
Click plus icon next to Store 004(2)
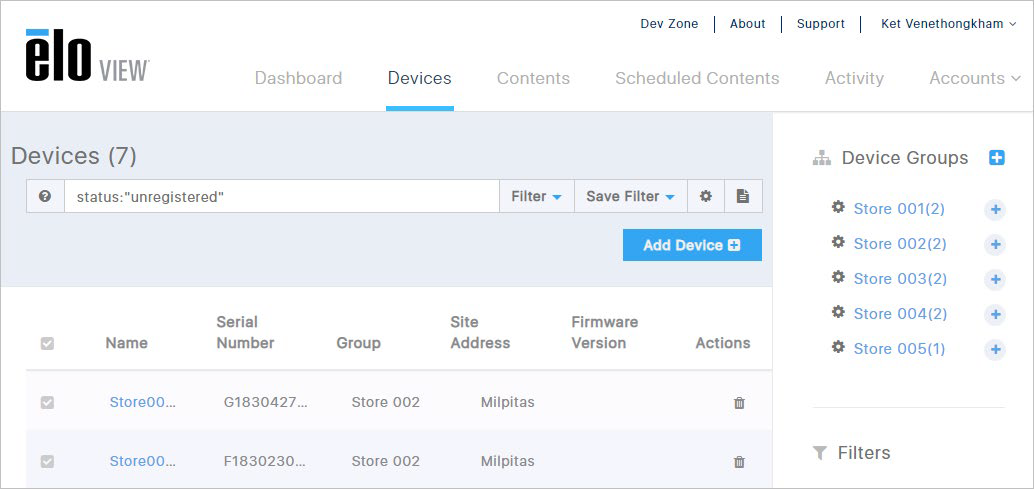tap(995, 315)
